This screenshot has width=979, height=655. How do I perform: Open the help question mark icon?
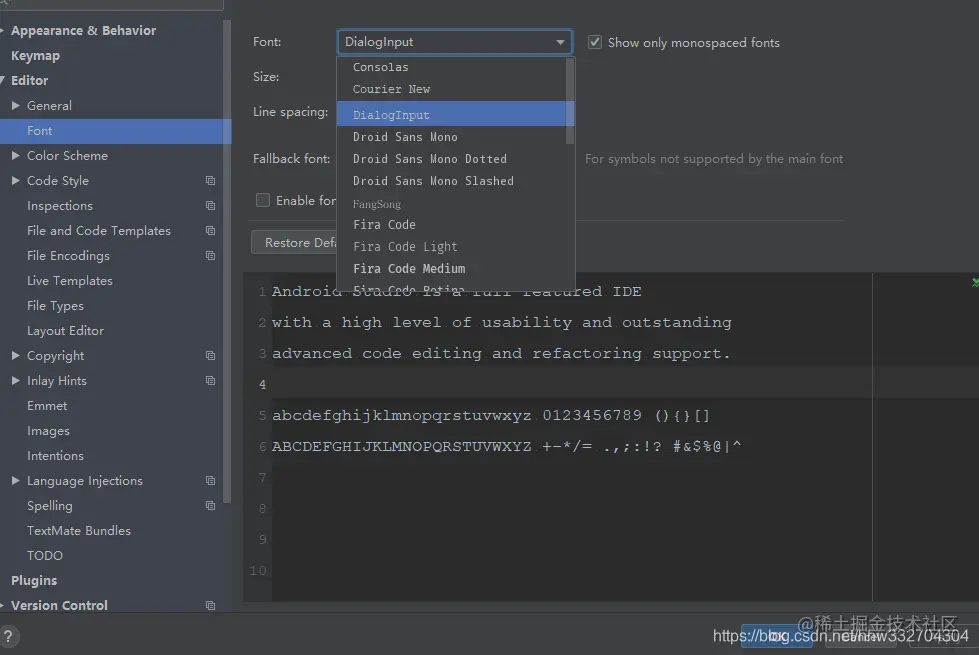tap(8, 637)
